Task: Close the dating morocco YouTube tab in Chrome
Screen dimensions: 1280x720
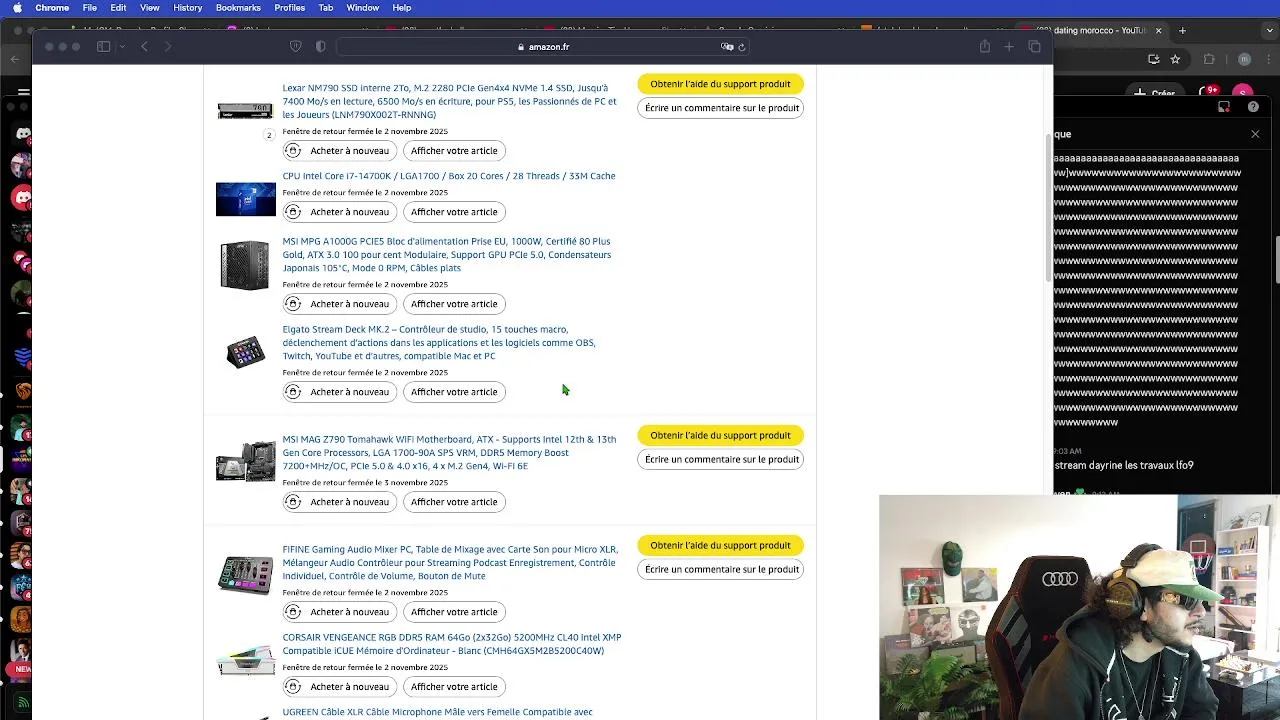Action: pos(1159,31)
